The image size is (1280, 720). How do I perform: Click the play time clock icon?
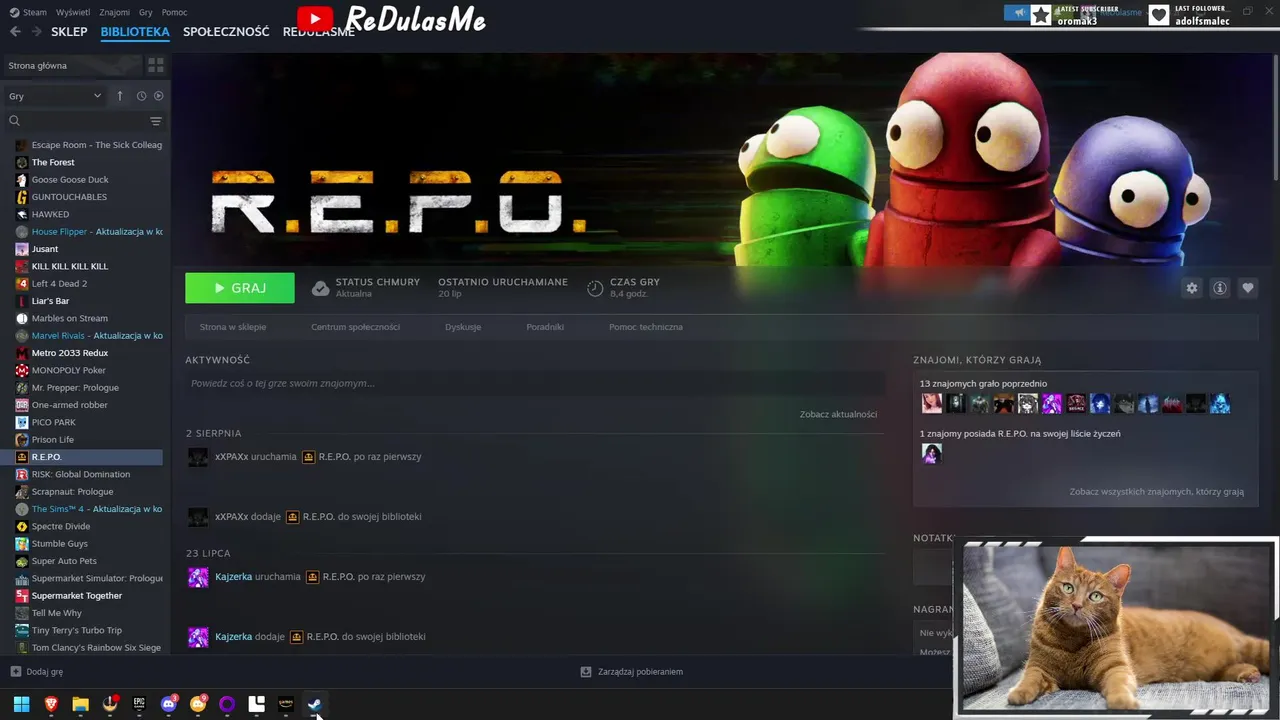click(x=595, y=288)
